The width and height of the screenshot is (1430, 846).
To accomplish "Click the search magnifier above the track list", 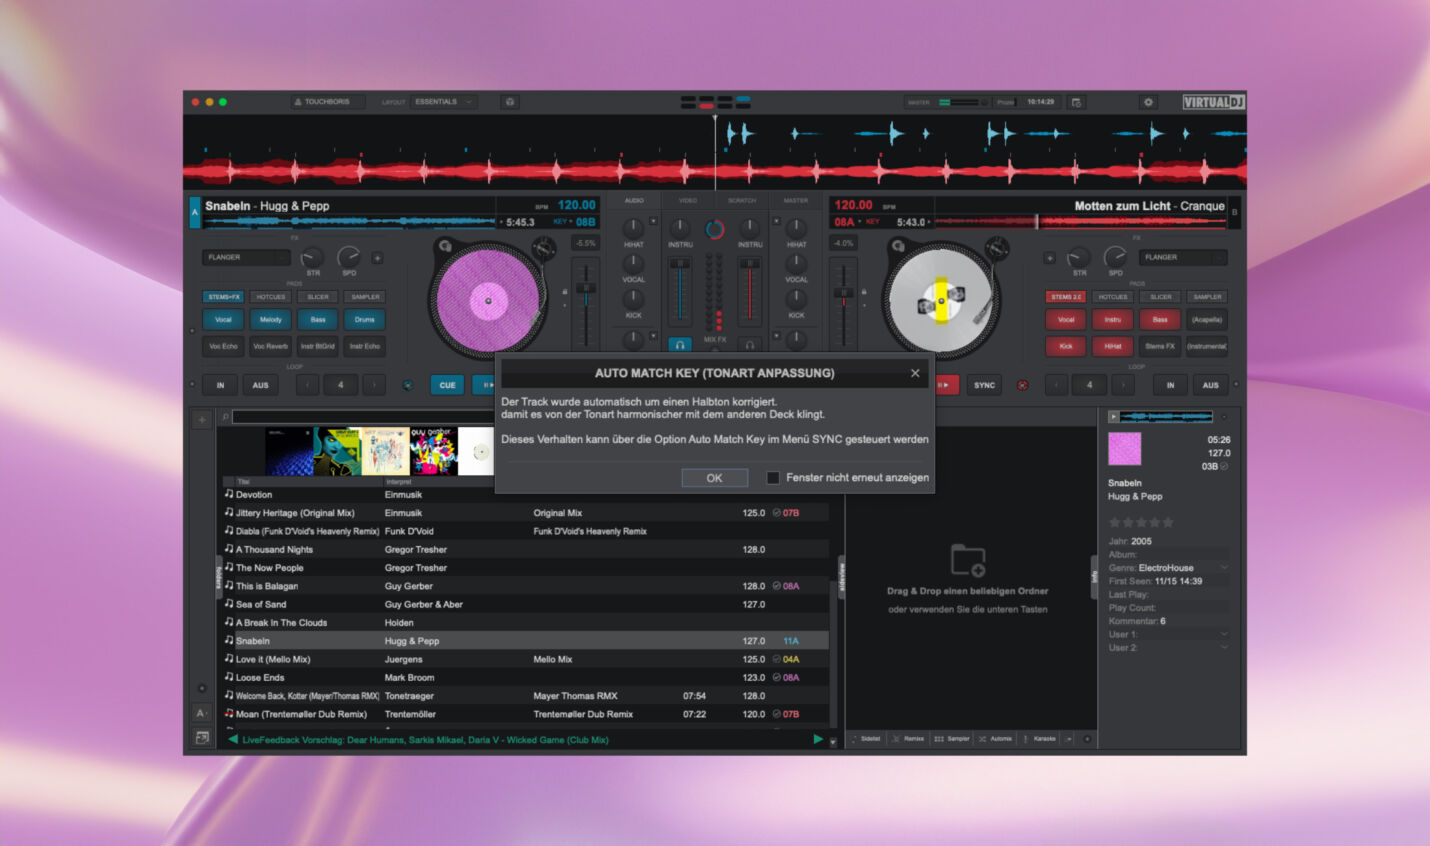I will pos(227,416).
